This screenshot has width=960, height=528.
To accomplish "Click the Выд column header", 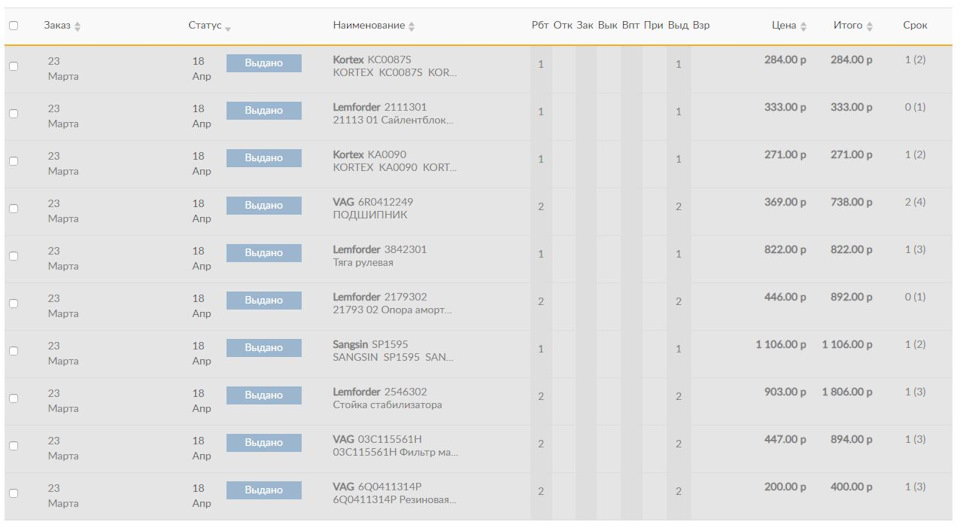I will (x=678, y=25).
